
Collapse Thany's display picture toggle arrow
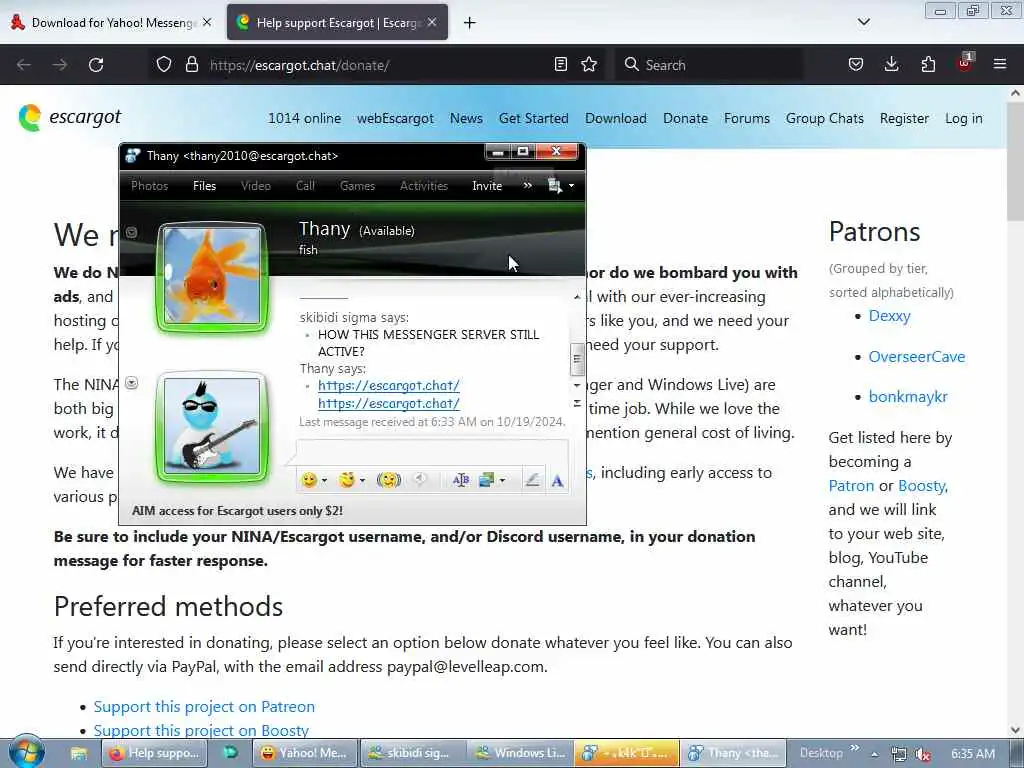click(131, 232)
